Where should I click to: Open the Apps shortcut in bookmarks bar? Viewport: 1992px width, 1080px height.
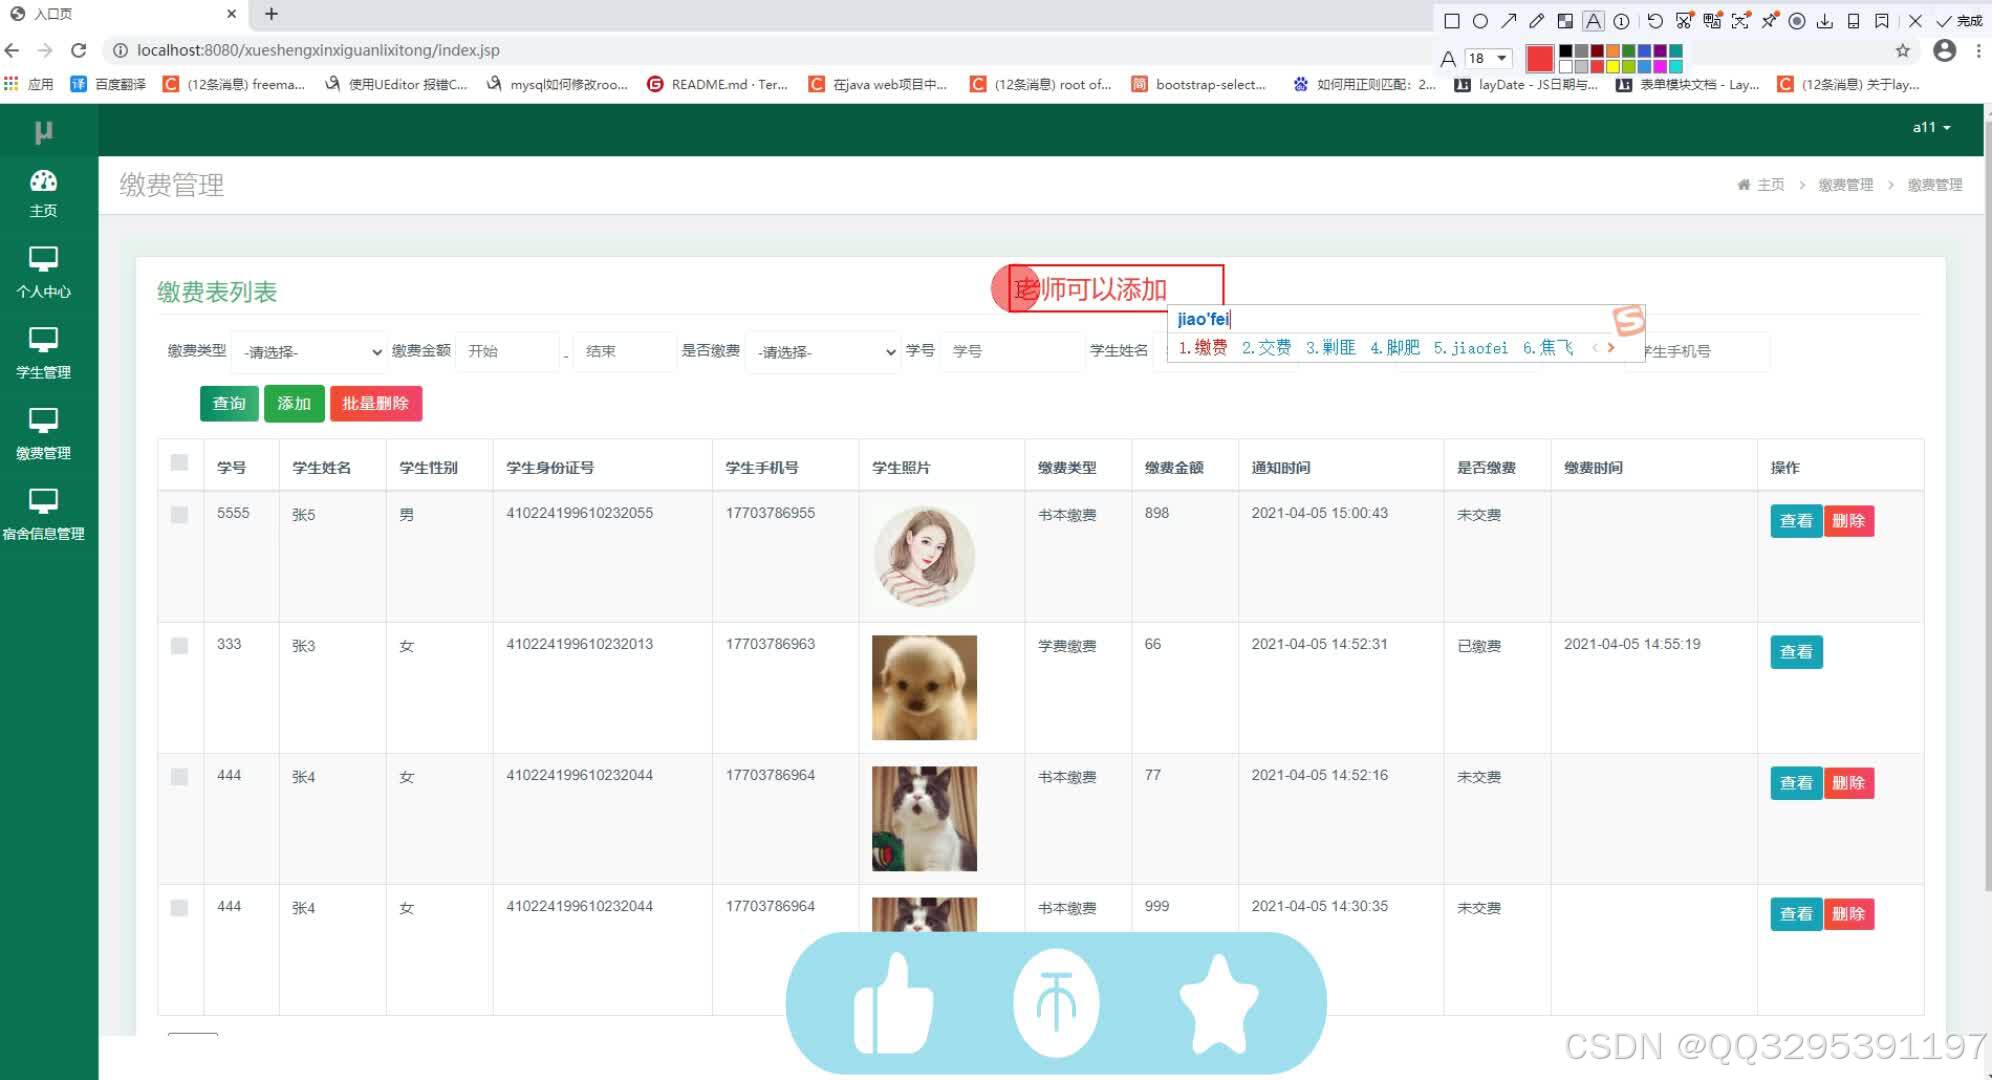(x=29, y=84)
